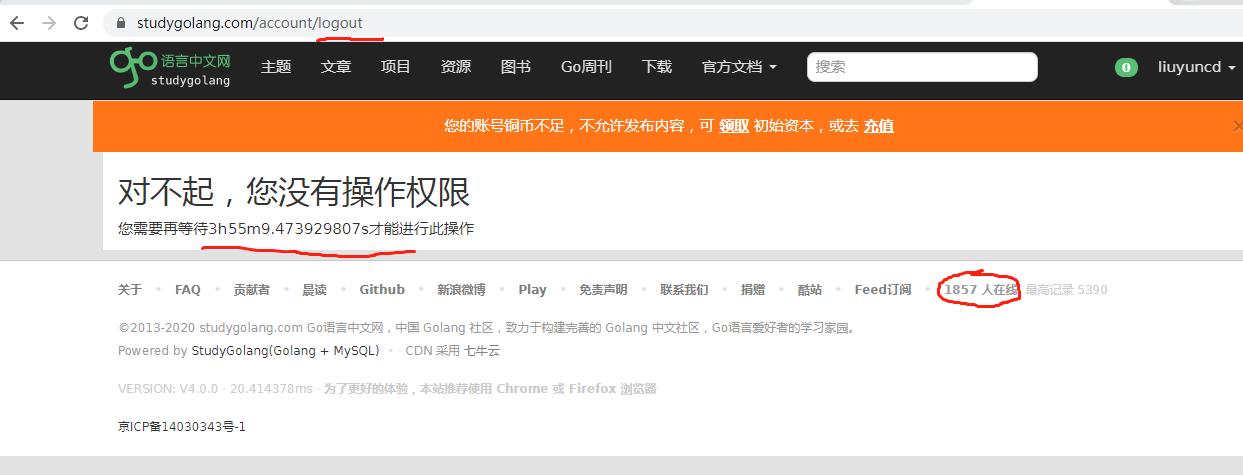Image resolution: width=1243 pixels, height=475 pixels.
Task: Open the Go周刊 nav menu item
Action: (x=586, y=67)
